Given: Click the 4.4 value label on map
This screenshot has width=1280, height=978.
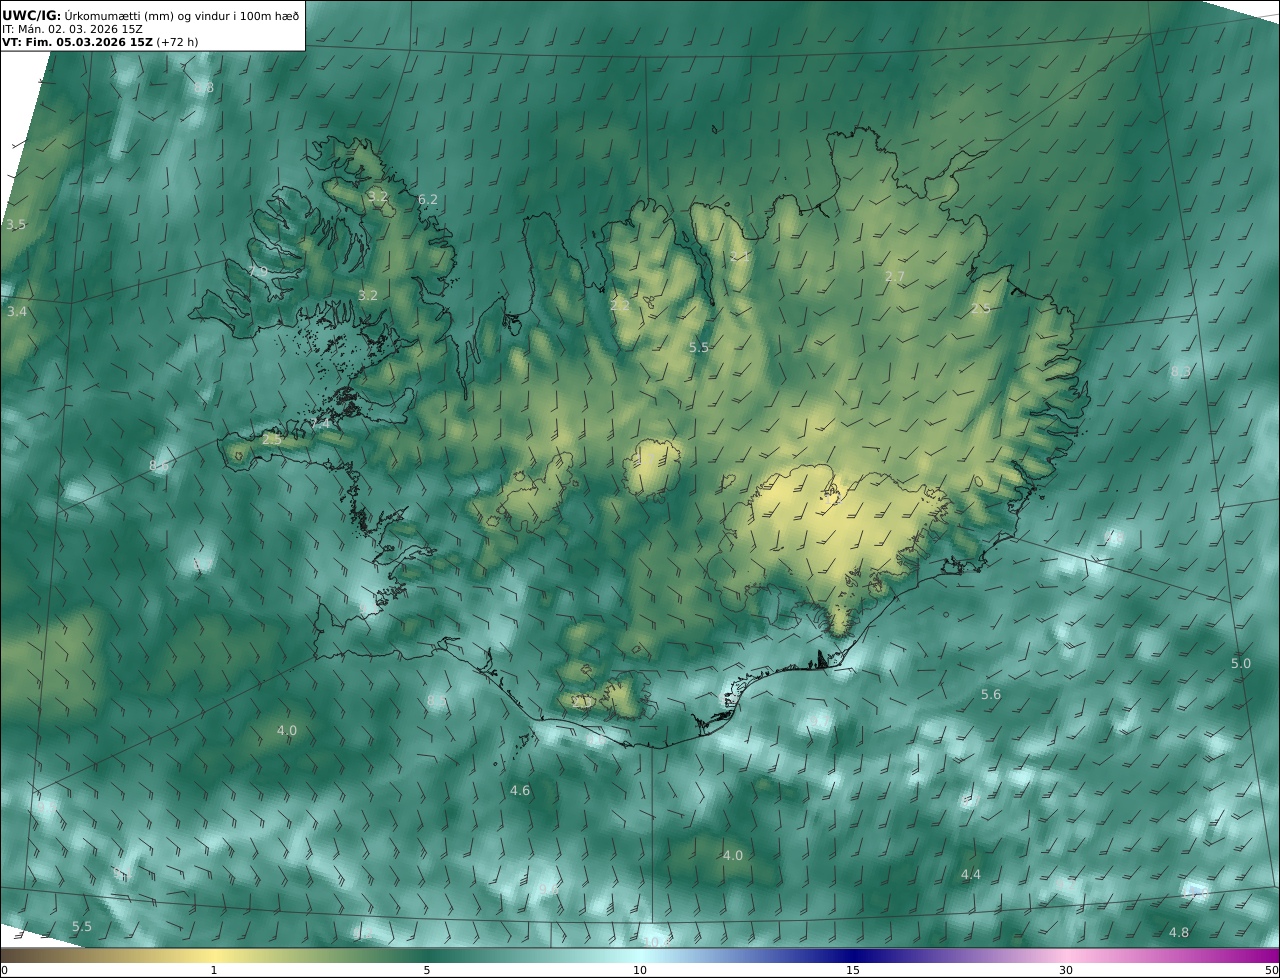Looking at the screenshot, I should [x=970, y=875].
